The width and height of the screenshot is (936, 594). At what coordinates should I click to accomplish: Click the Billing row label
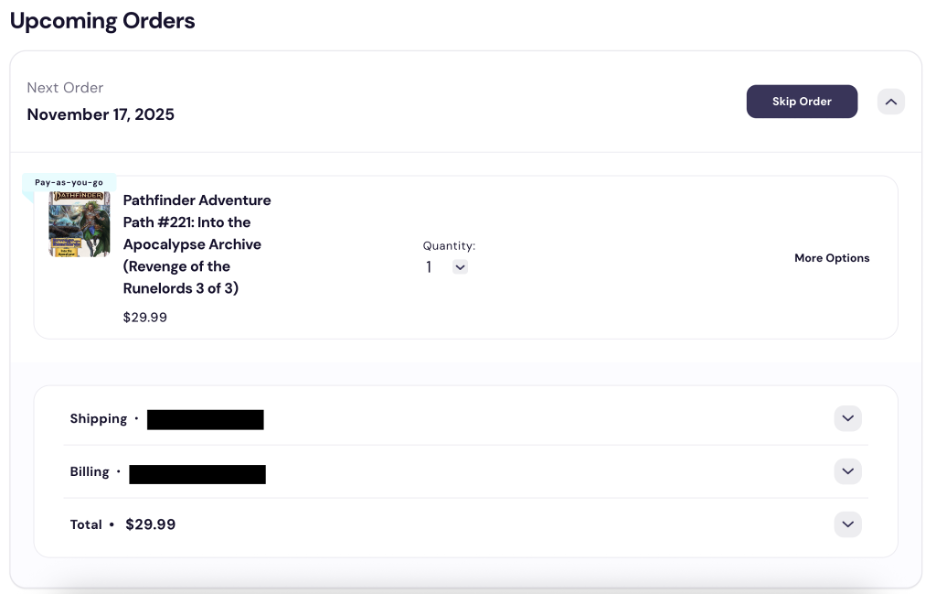tap(89, 472)
